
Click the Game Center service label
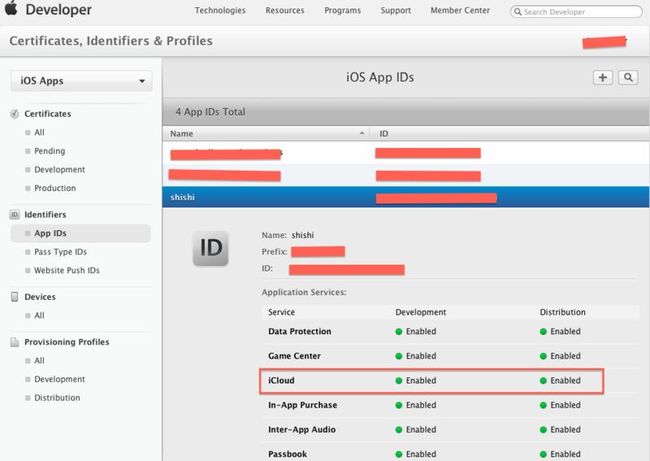tap(294, 356)
